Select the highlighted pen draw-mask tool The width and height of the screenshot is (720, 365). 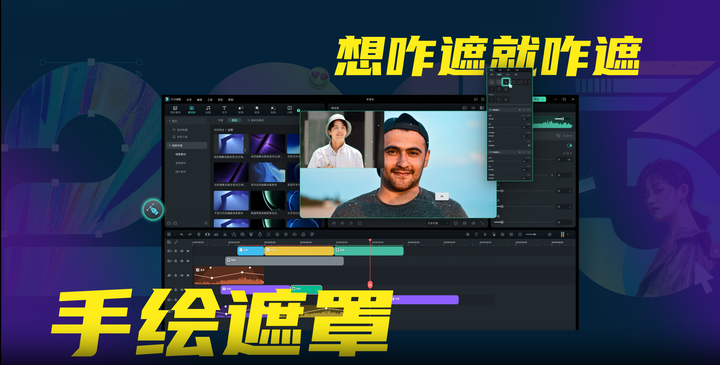[506, 82]
